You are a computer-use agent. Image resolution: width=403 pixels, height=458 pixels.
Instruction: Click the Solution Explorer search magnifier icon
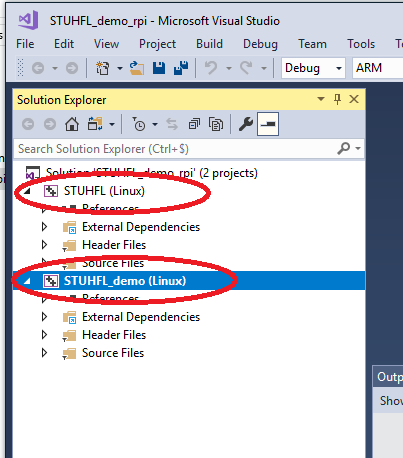coord(344,148)
